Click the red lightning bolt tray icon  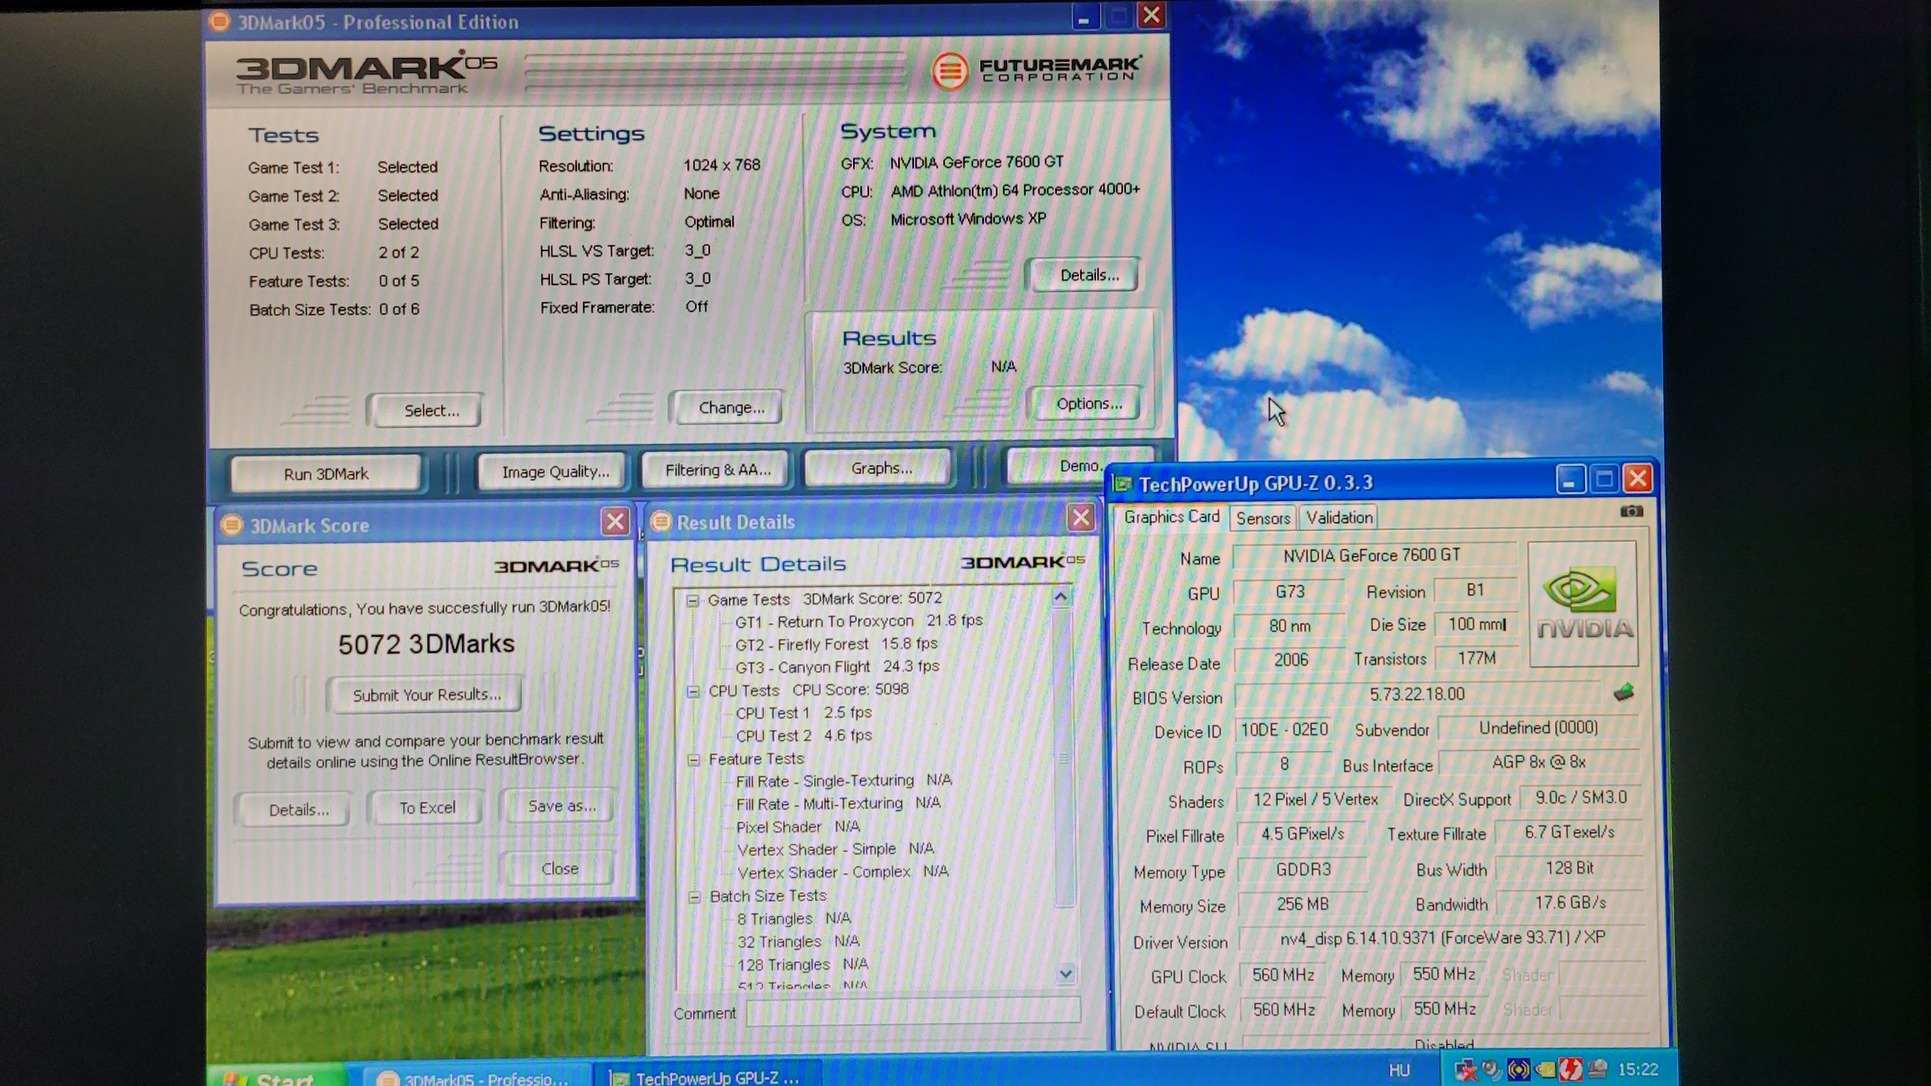[1570, 1070]
